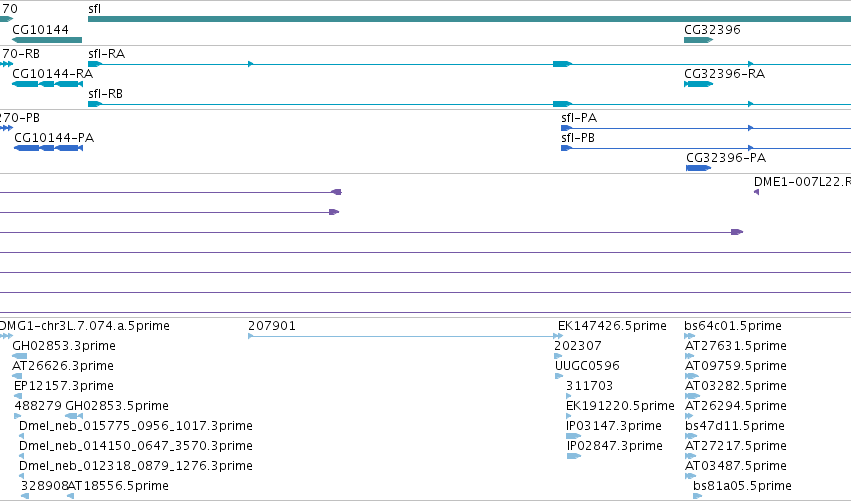Click the AT26294.5prime EST label
851x501 pixels.
tap(736, 406)
